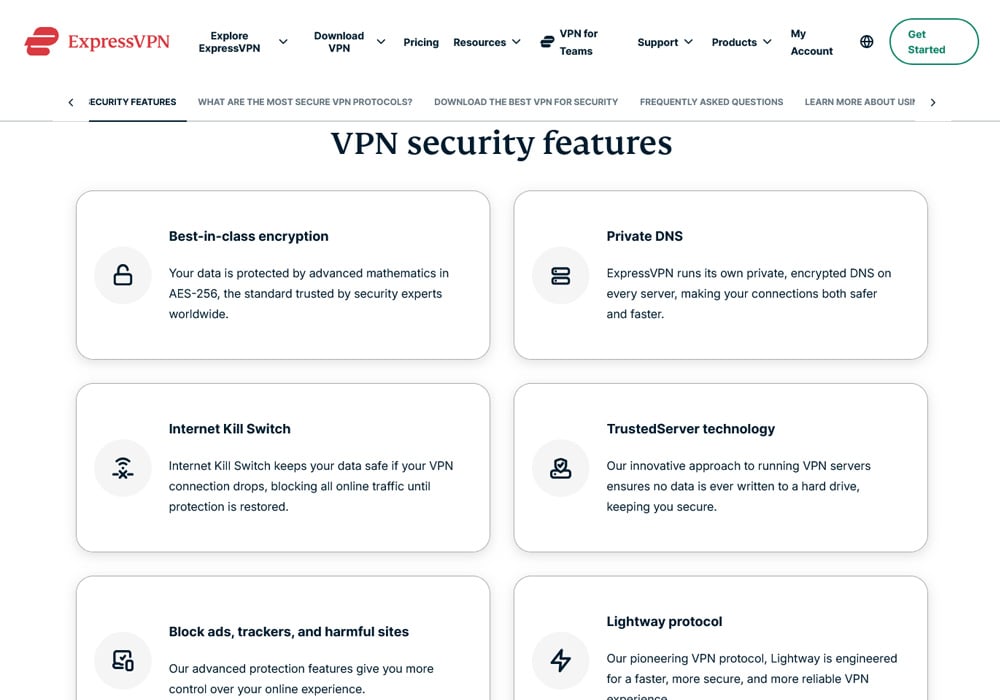Open the language globe selector

(x=866, y=42)
